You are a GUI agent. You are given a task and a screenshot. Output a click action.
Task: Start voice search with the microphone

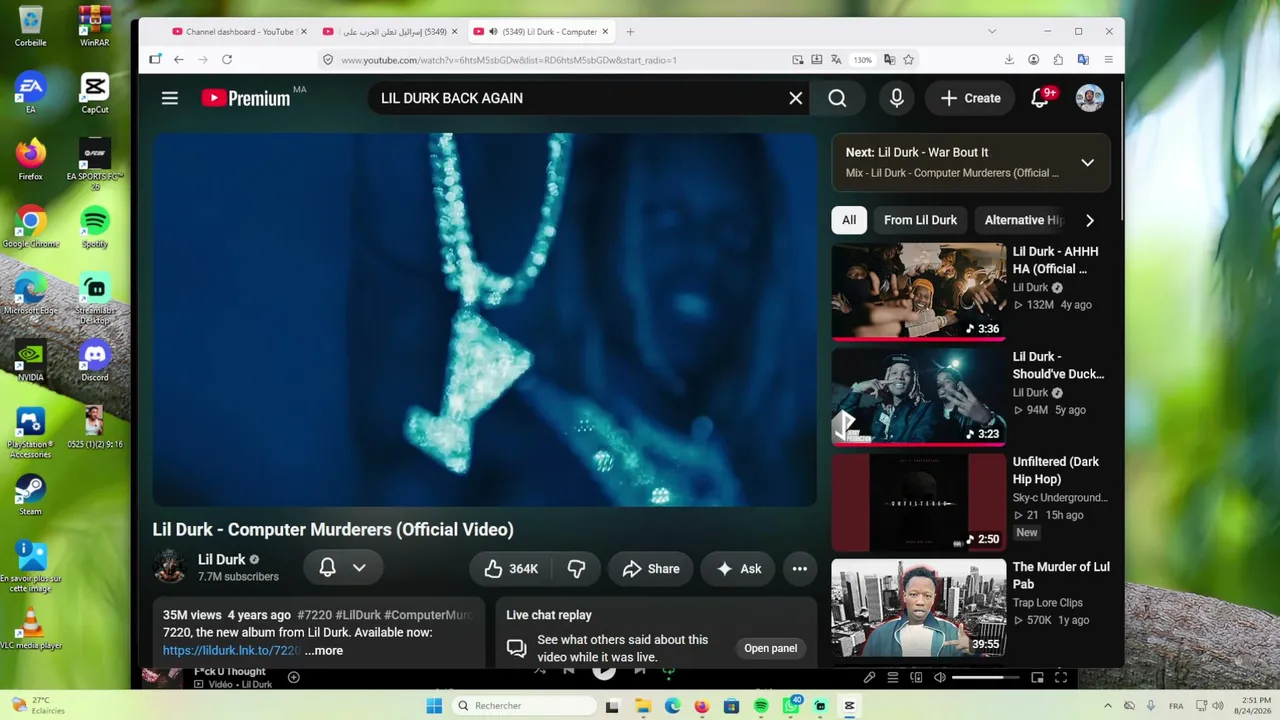(897, 98)
